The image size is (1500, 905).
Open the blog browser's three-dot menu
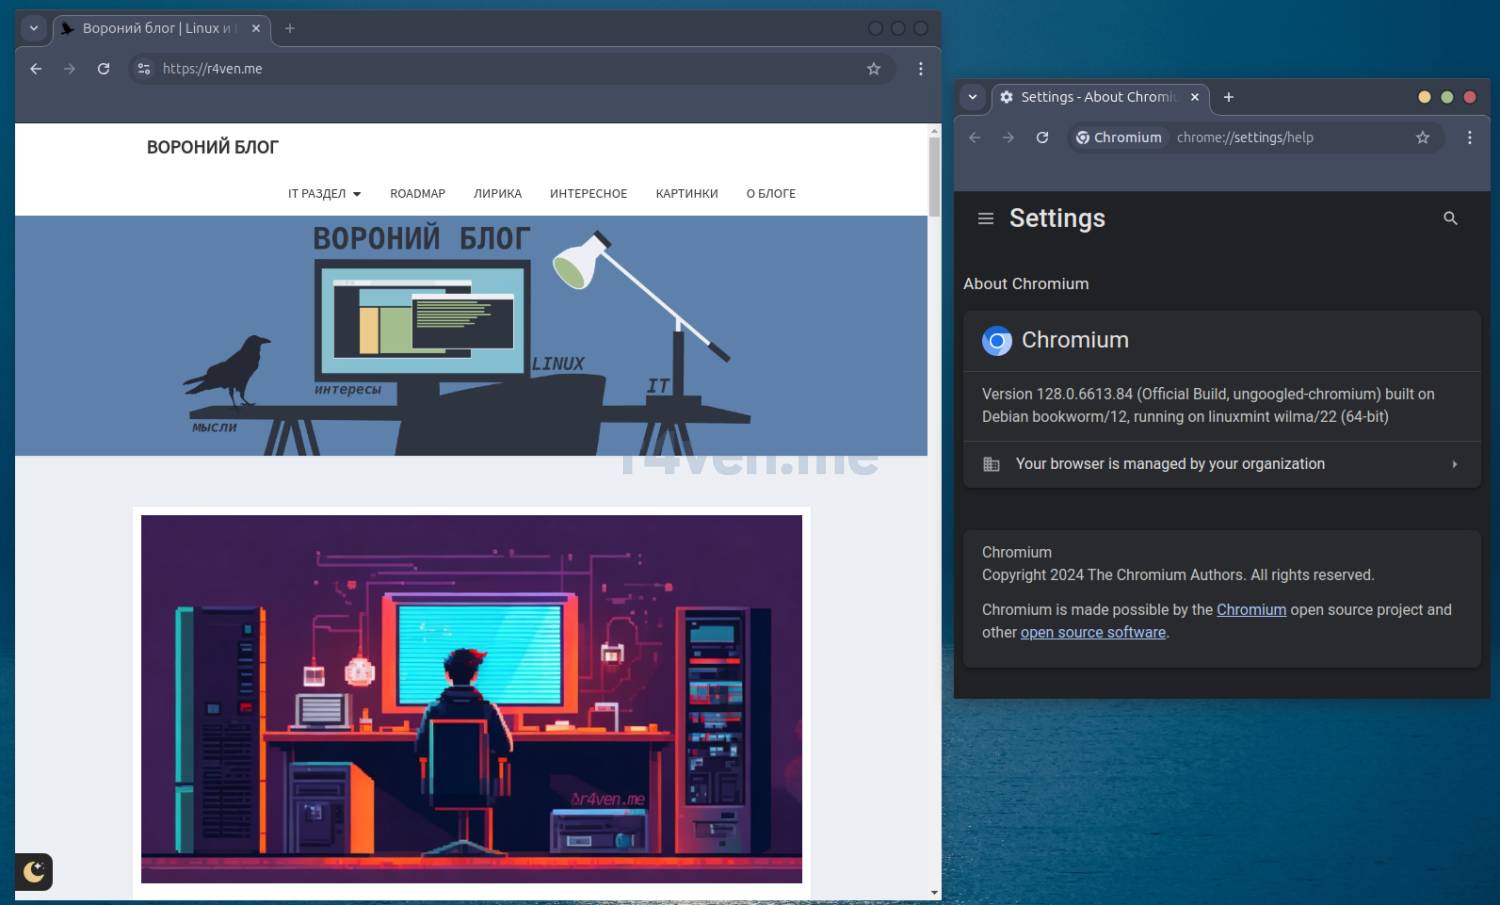point(920,69)
